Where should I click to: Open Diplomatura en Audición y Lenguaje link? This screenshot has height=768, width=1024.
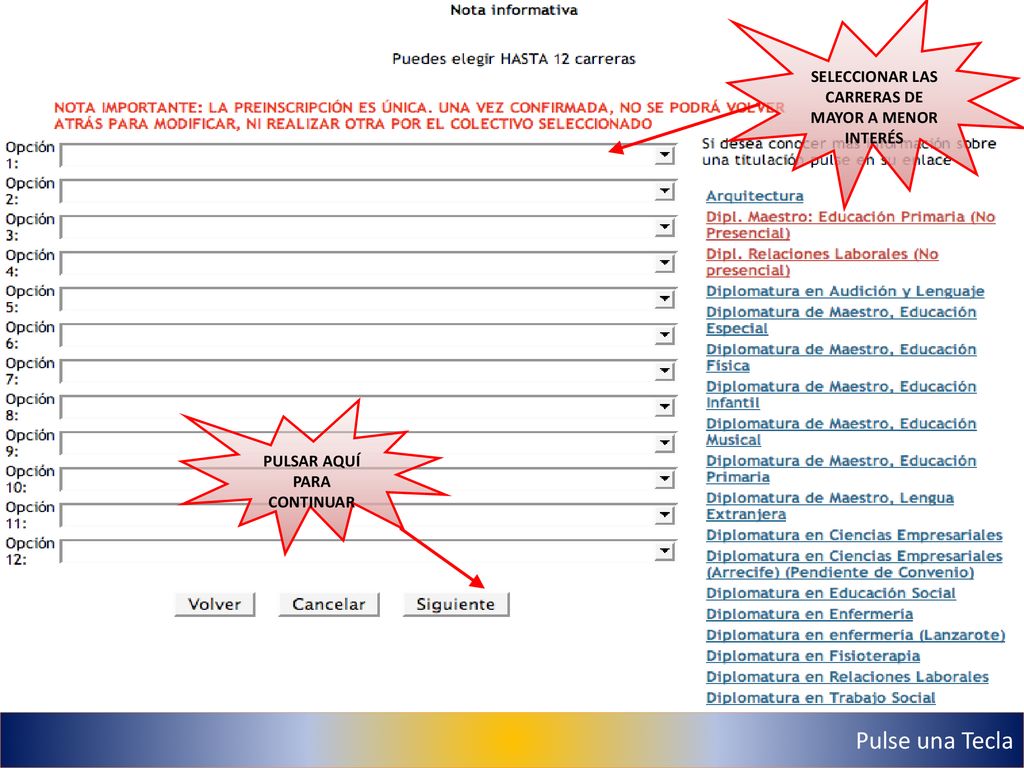[845, 291]
